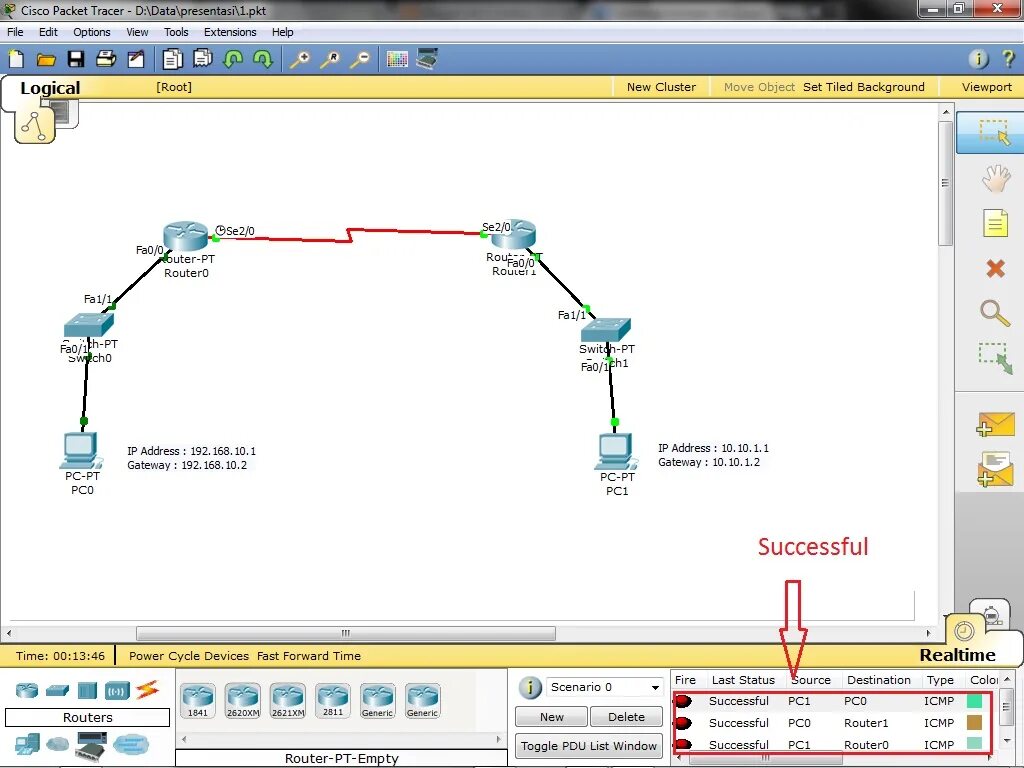Print using the printer icon

click(x=106, y=59)
